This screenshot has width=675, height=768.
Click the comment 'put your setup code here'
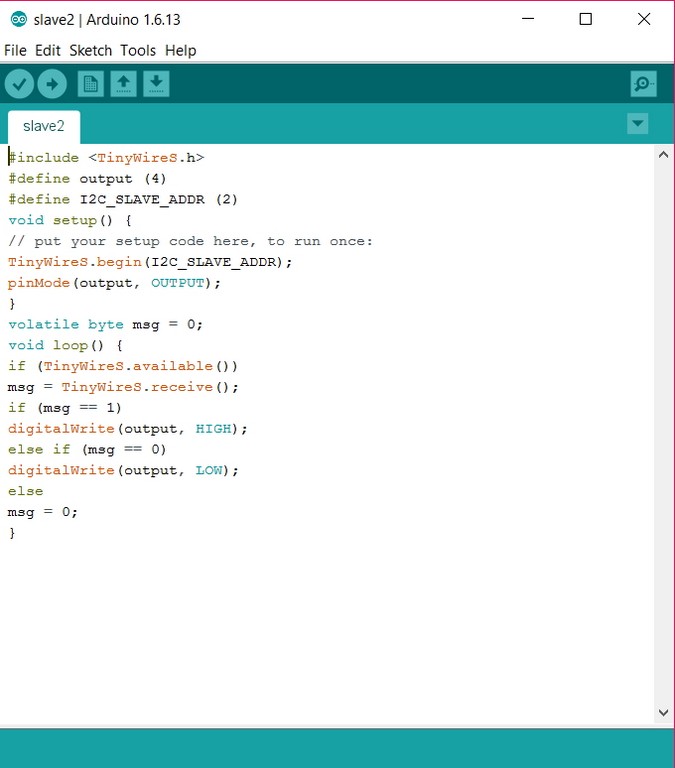click(x=145, y=241)
